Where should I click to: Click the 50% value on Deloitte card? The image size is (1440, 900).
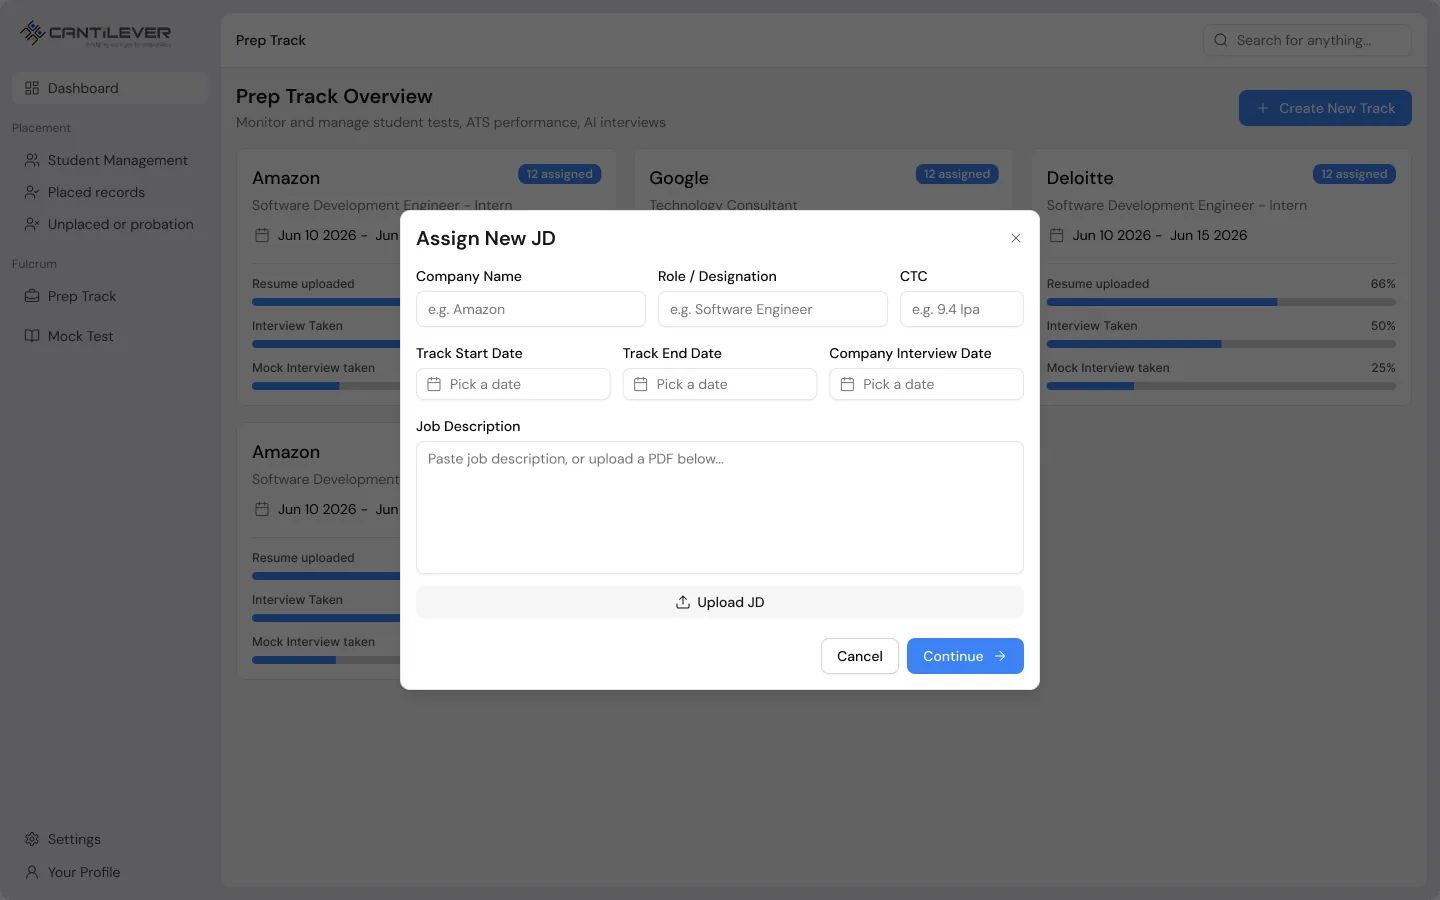pyautogui.click(x=1383, y=326)
